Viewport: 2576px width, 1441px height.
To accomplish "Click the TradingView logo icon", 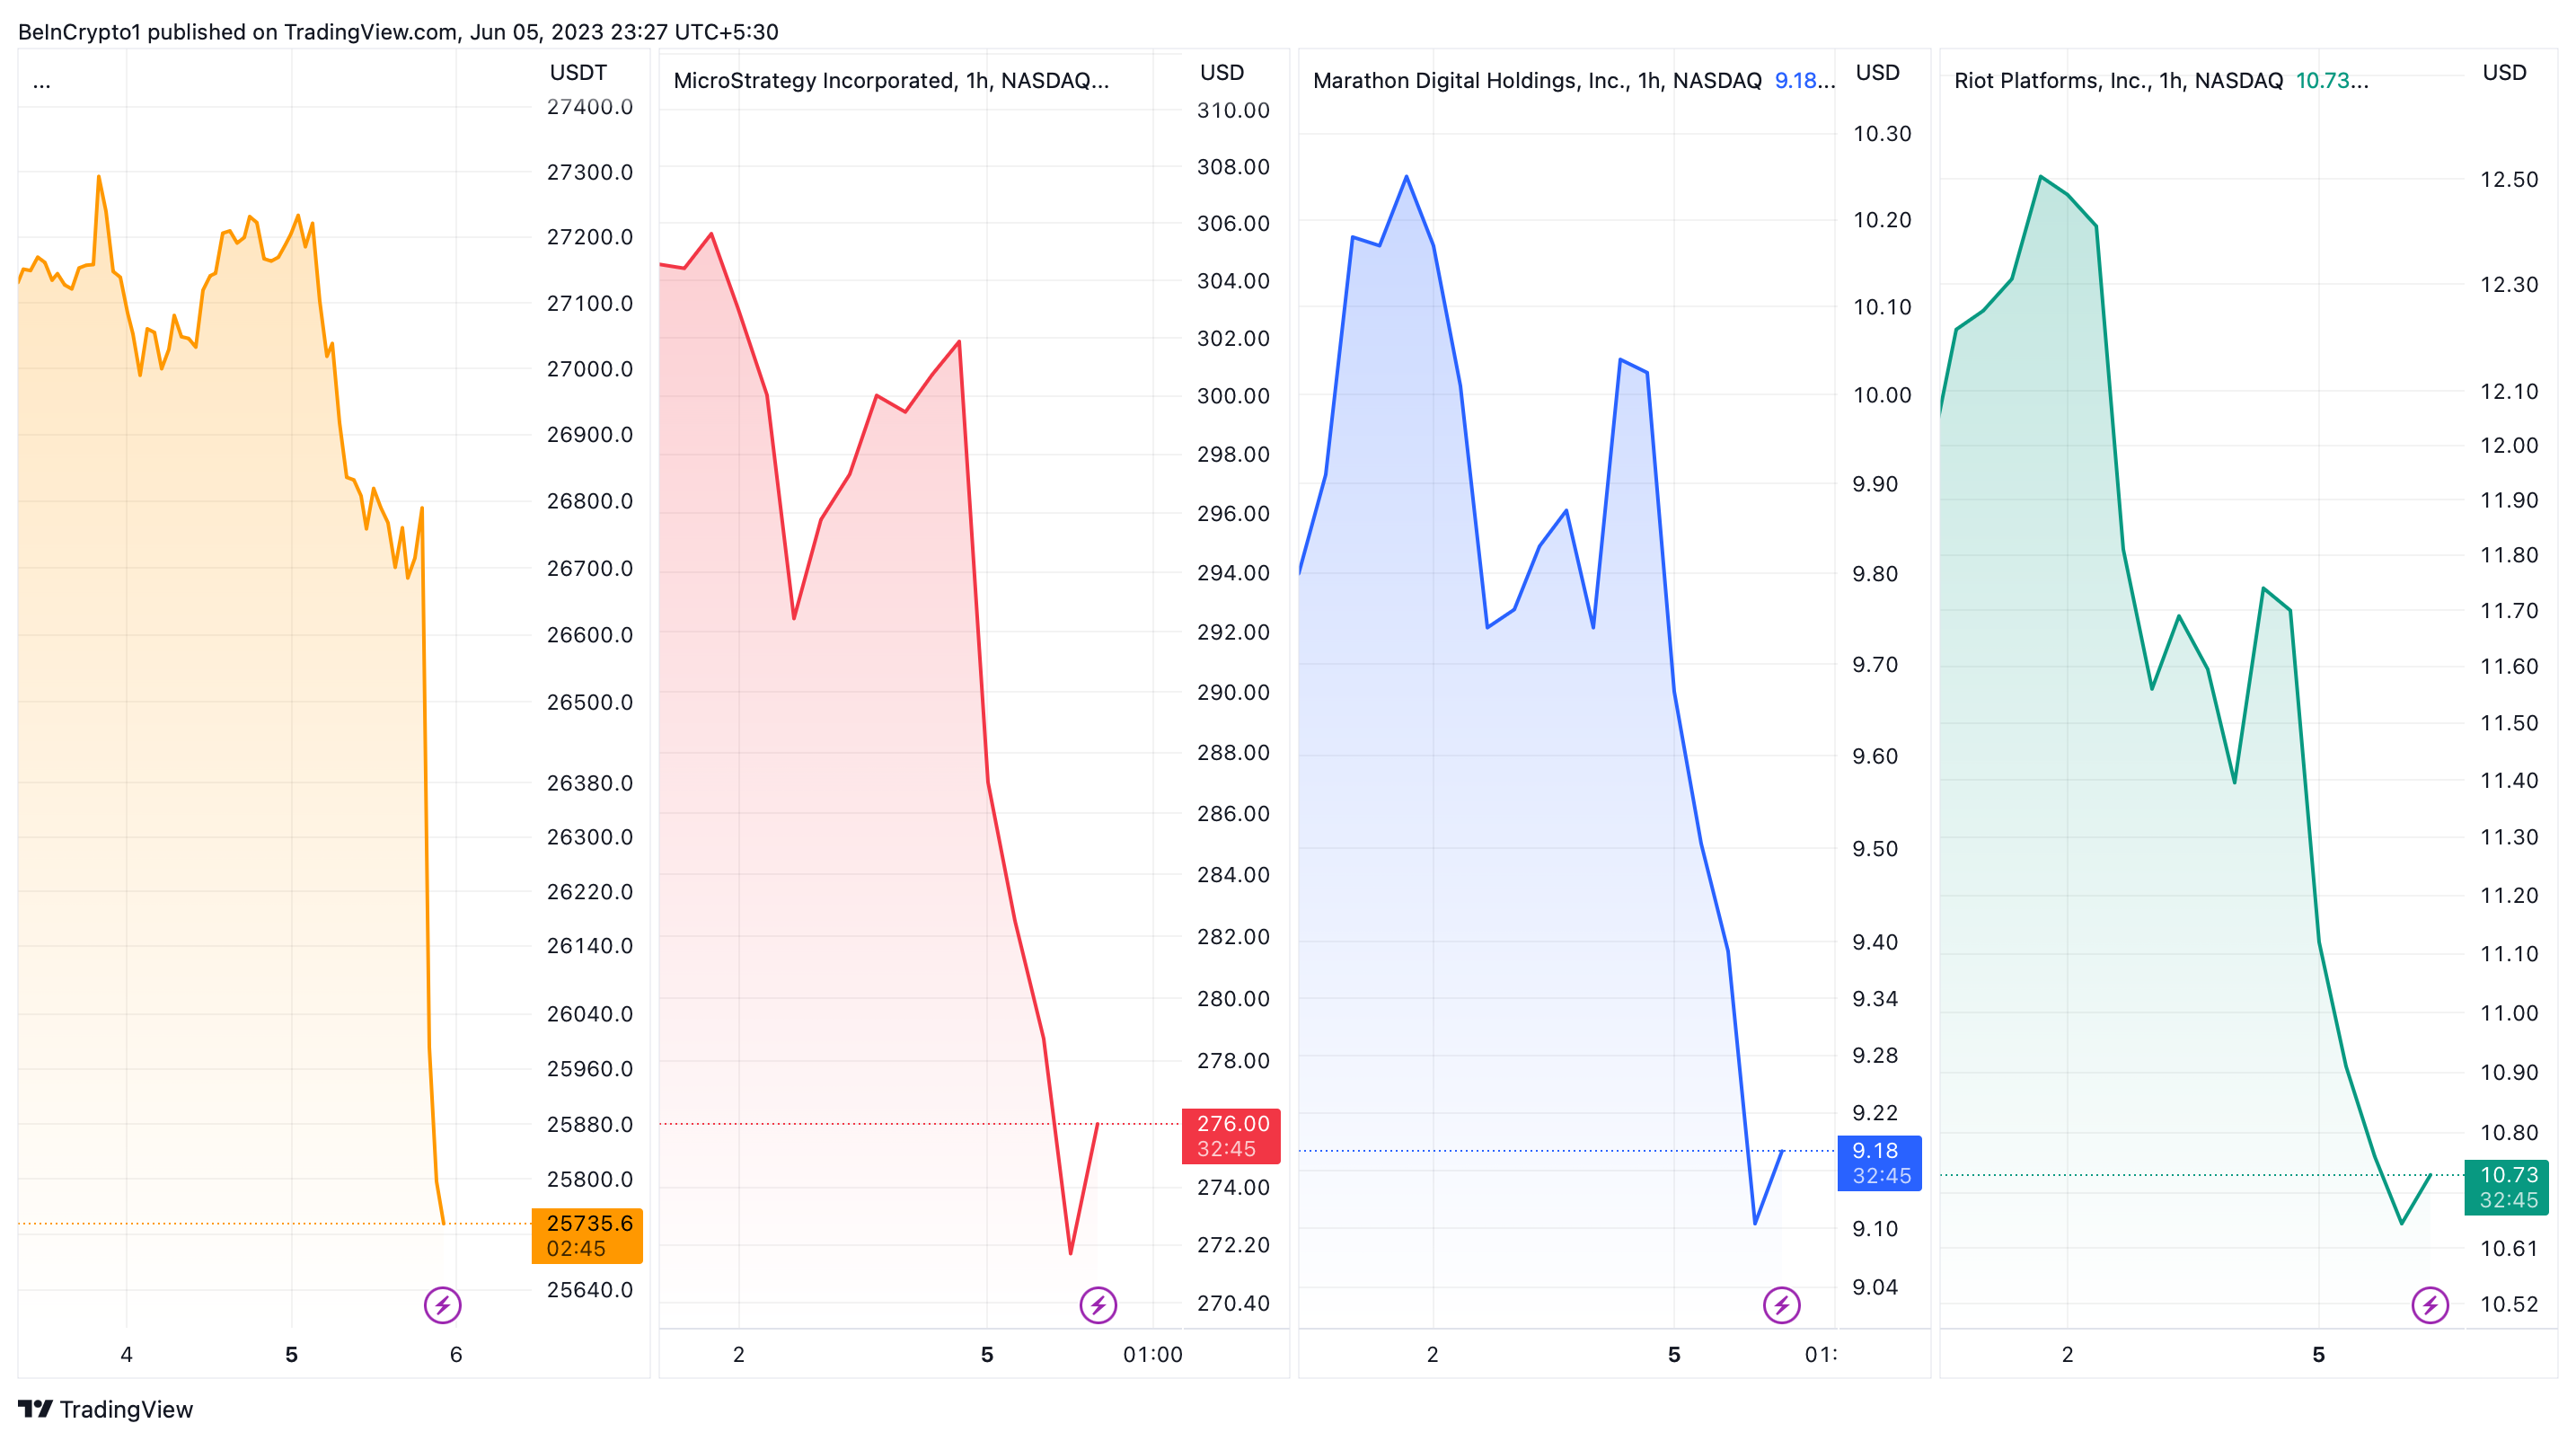I will click(x=35, y=1409).
